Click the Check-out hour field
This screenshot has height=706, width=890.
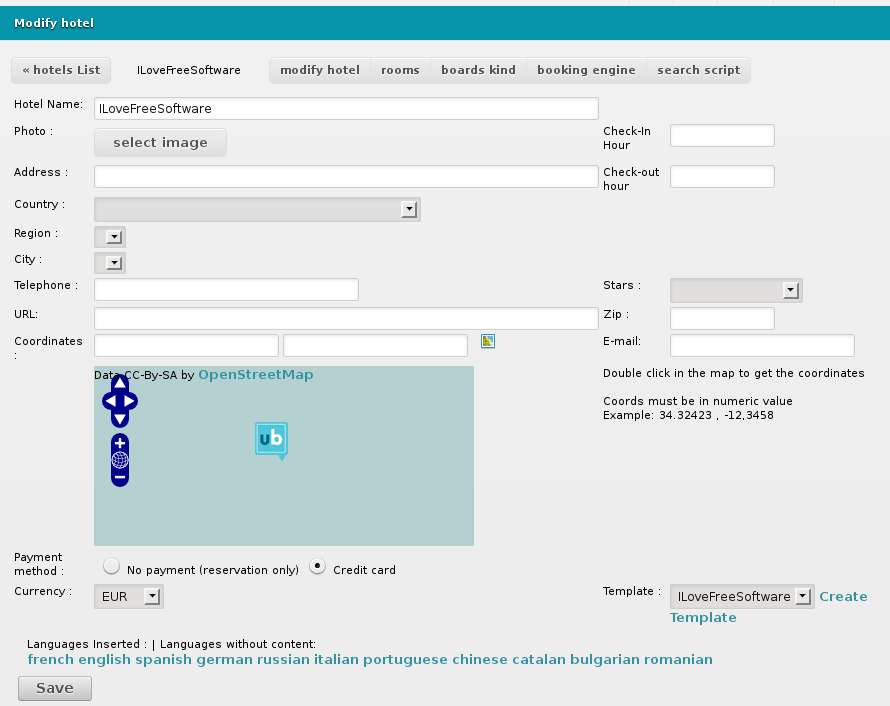pyautogui.click(x=722, y=176)
